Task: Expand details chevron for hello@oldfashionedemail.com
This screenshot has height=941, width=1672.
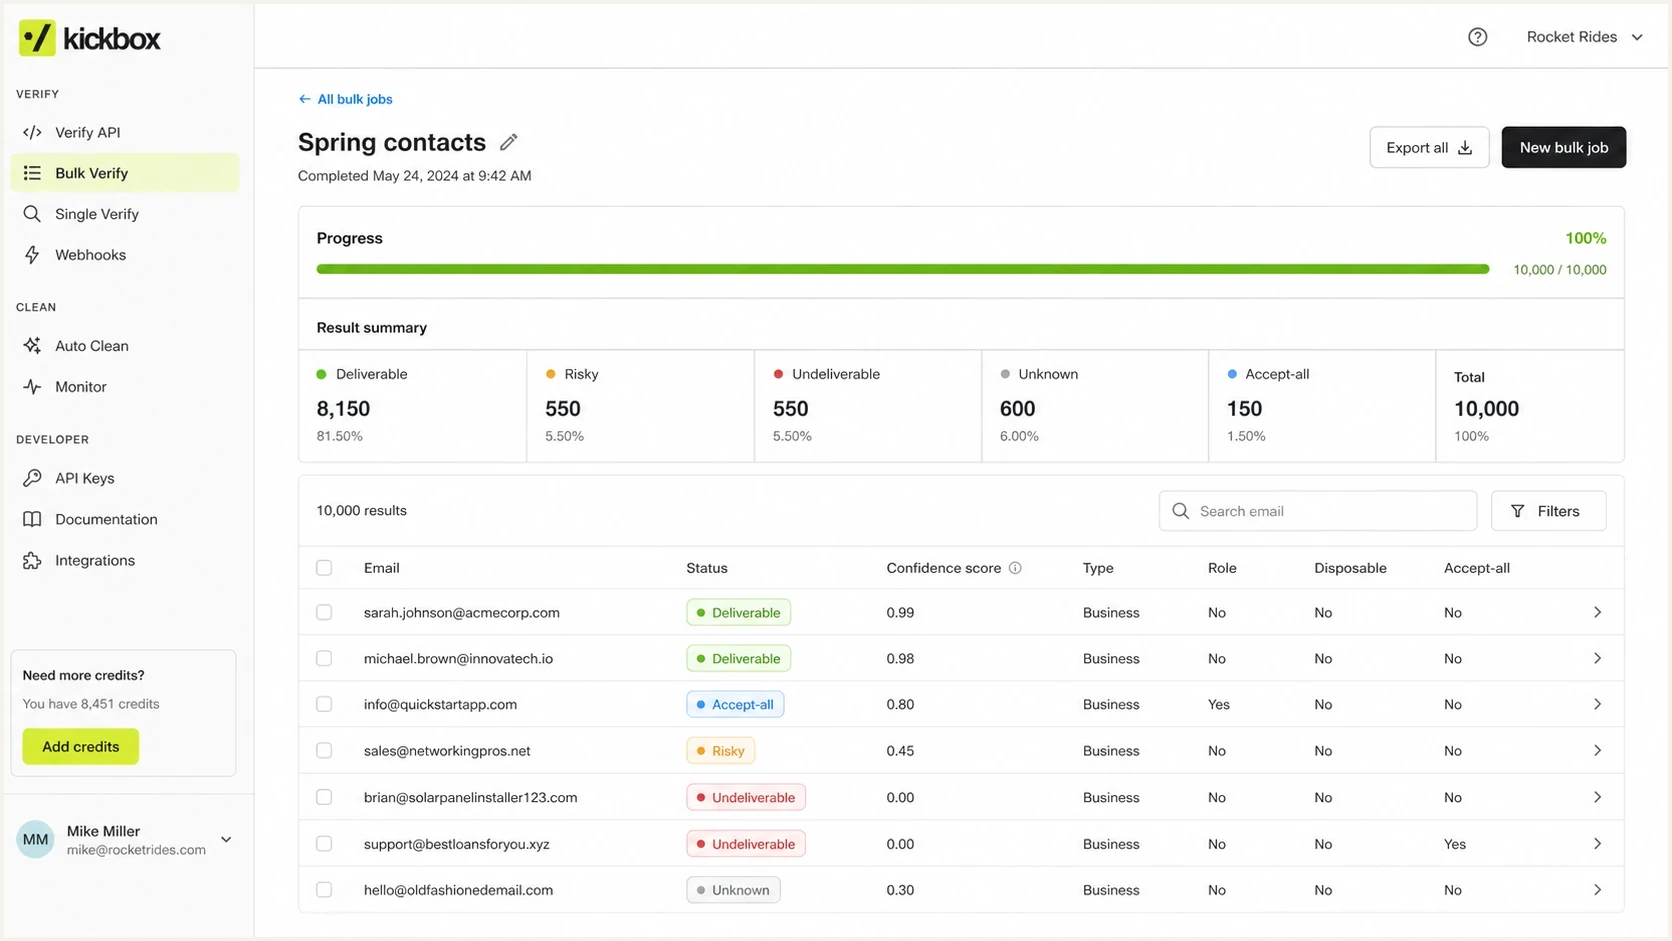Action: 1597,889
